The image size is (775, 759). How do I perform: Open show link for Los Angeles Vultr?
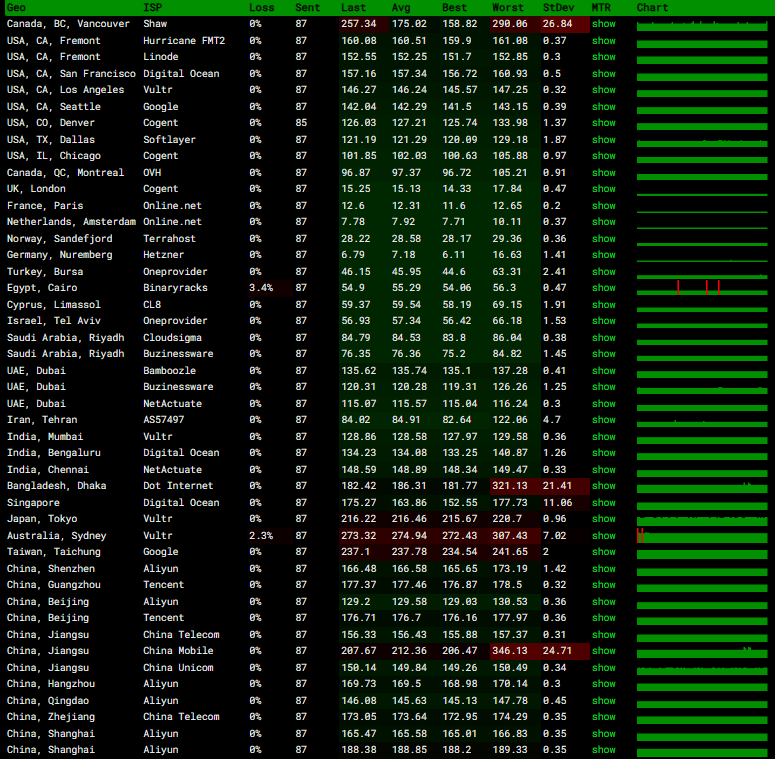pos(603,90)
